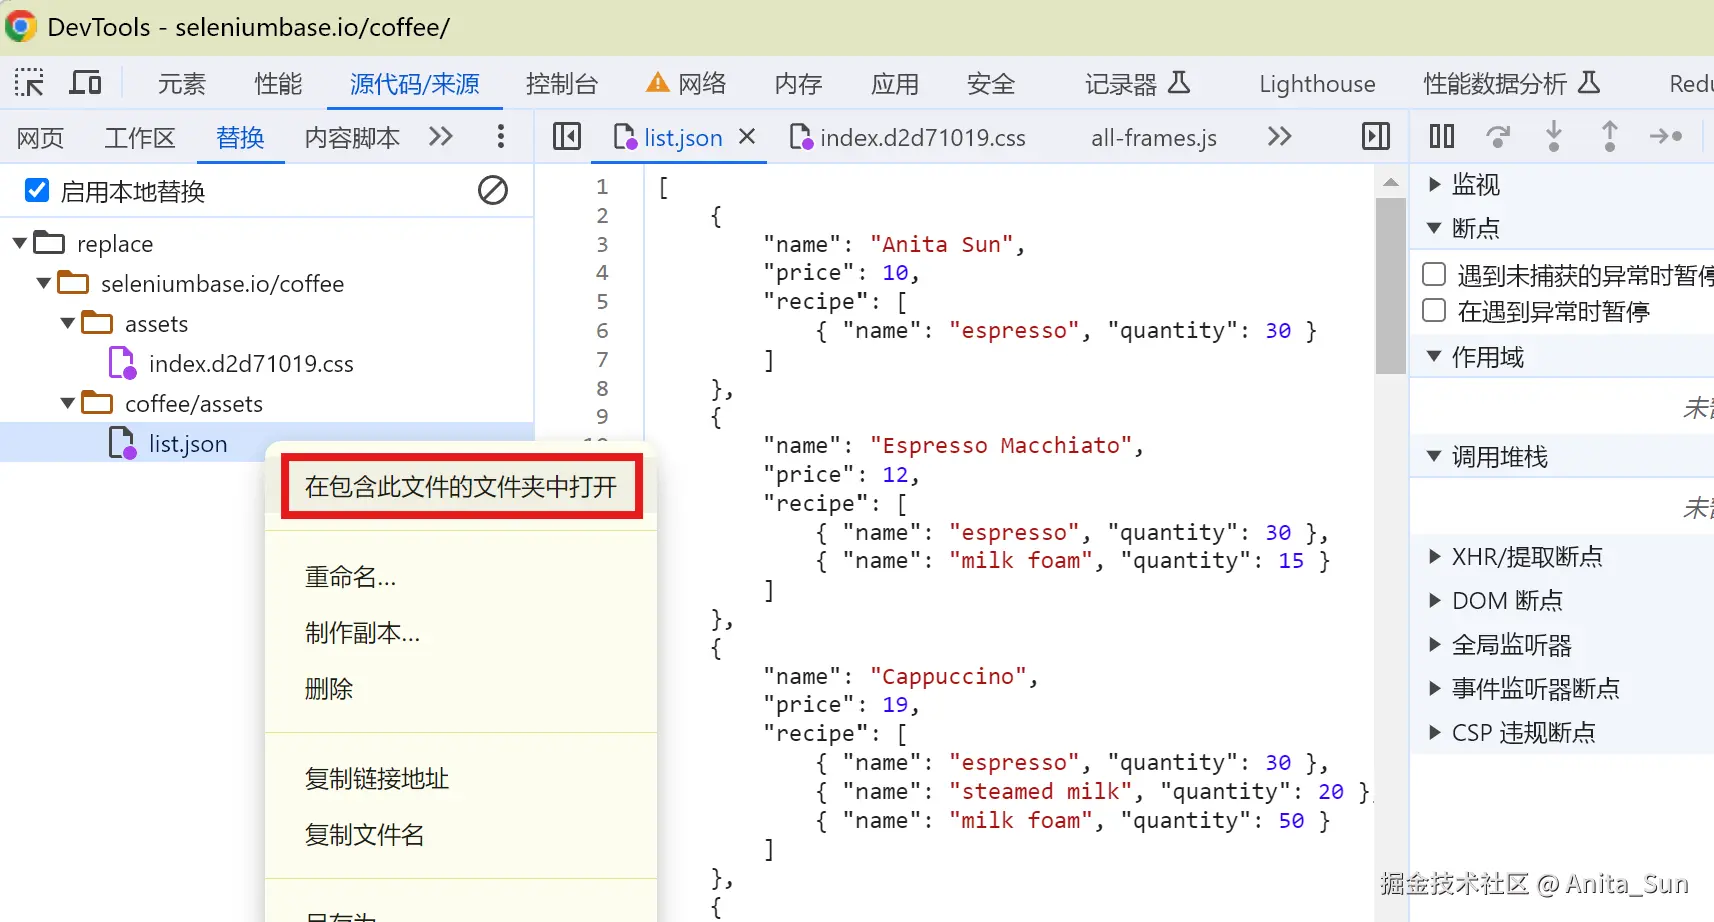Activate the inspect element picker icon
This screenshot has height=922, width=1714.
(29, 83)
